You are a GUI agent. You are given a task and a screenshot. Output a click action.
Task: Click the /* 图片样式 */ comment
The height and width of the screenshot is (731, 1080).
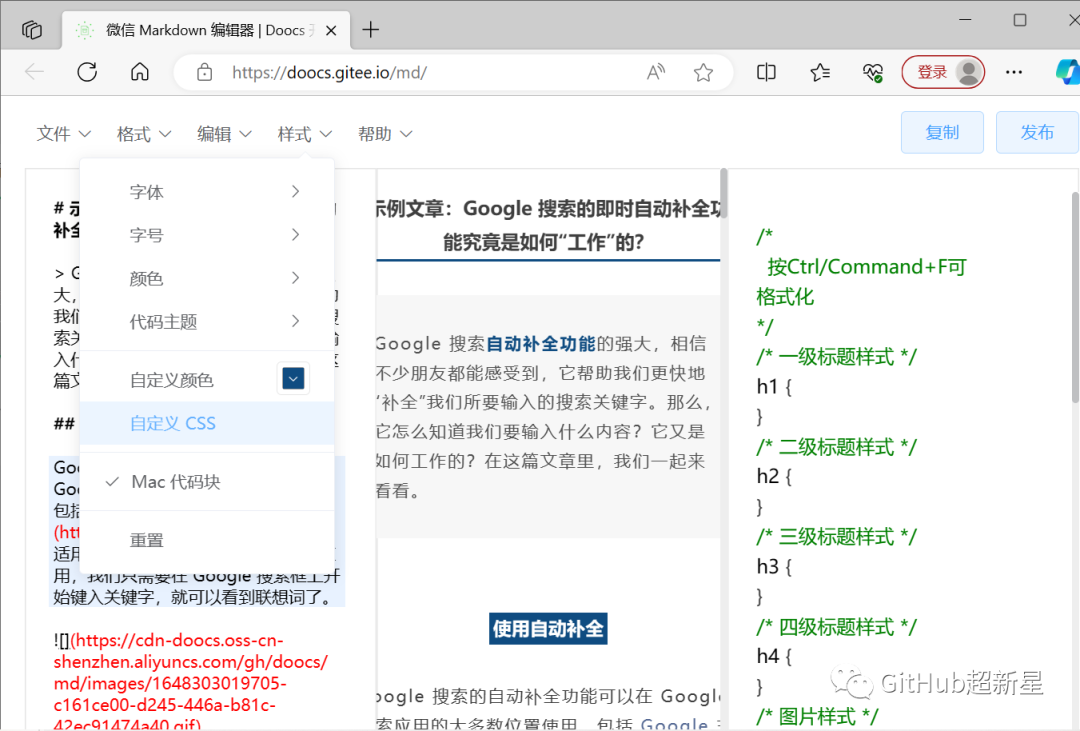pos(817,717)
